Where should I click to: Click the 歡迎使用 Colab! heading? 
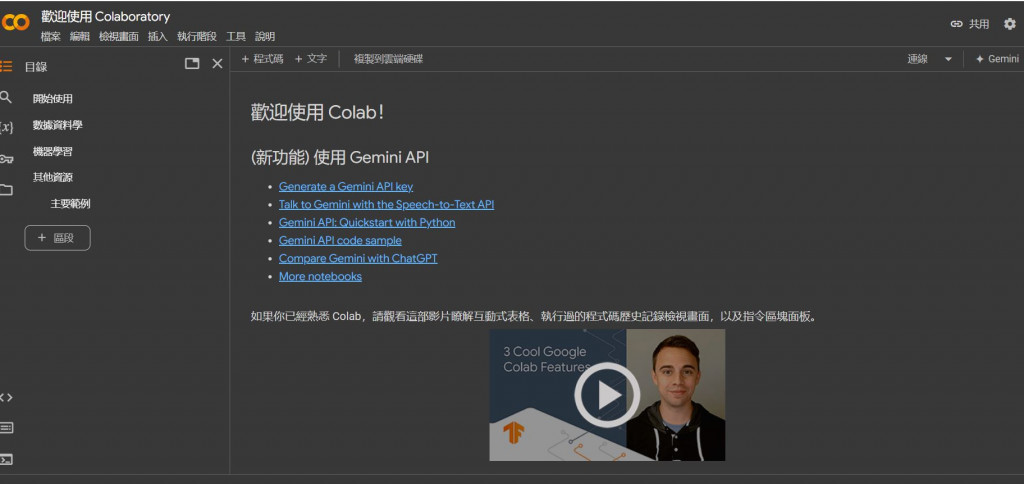coord(317,112)
